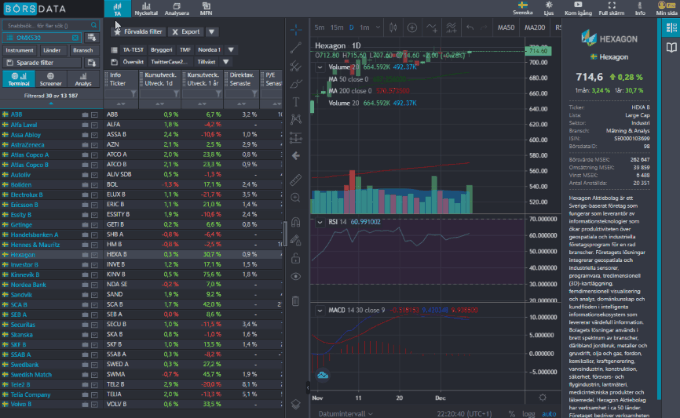Open the Min sida account link

(666, 8)
